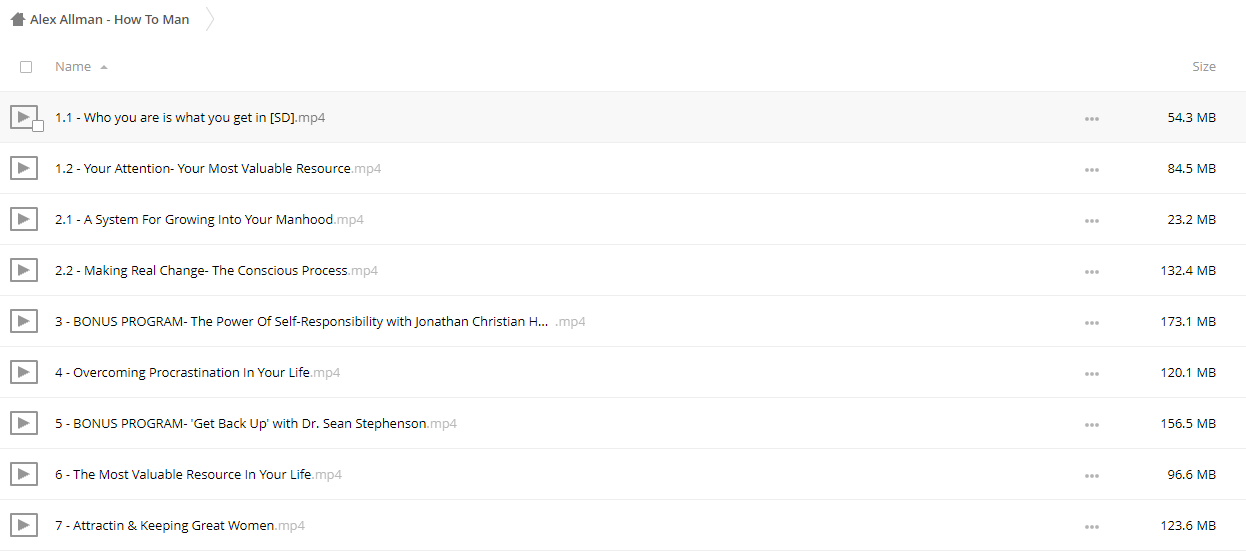Open 5 - BONUS PROGRAM Get Back Up file
The width and height of the screenshot is (1246, 553).
[256, 423]
